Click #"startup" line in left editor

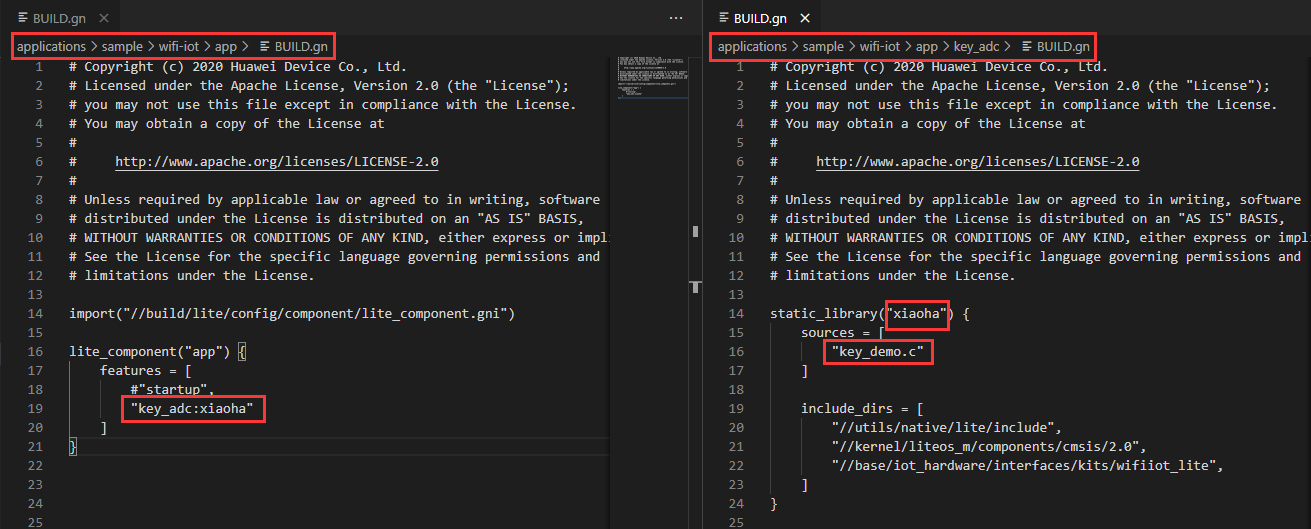(x=172, y=390)
